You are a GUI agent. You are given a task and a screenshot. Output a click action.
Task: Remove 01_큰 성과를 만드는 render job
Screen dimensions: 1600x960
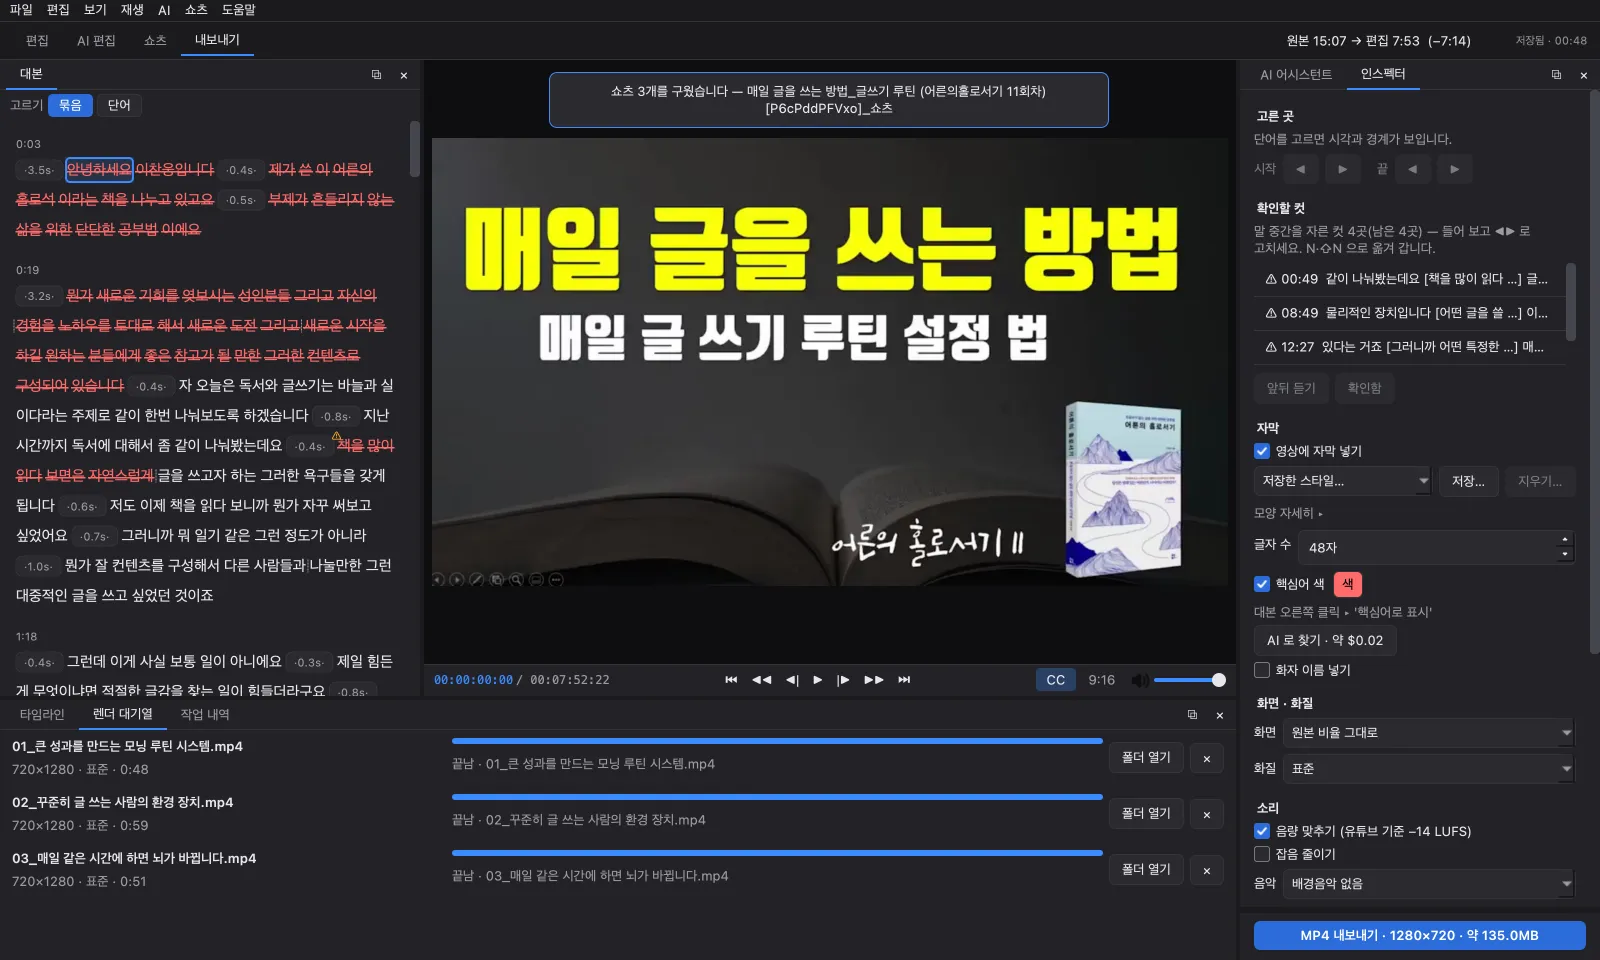1207,758
